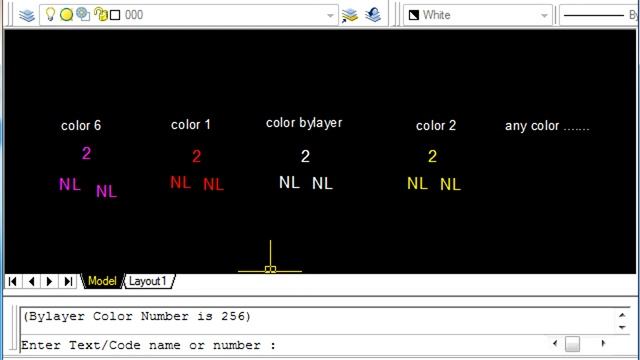This screenshot has width=640, height=360.
Task: Switch to the Layout1 tab
Action: 148,281
